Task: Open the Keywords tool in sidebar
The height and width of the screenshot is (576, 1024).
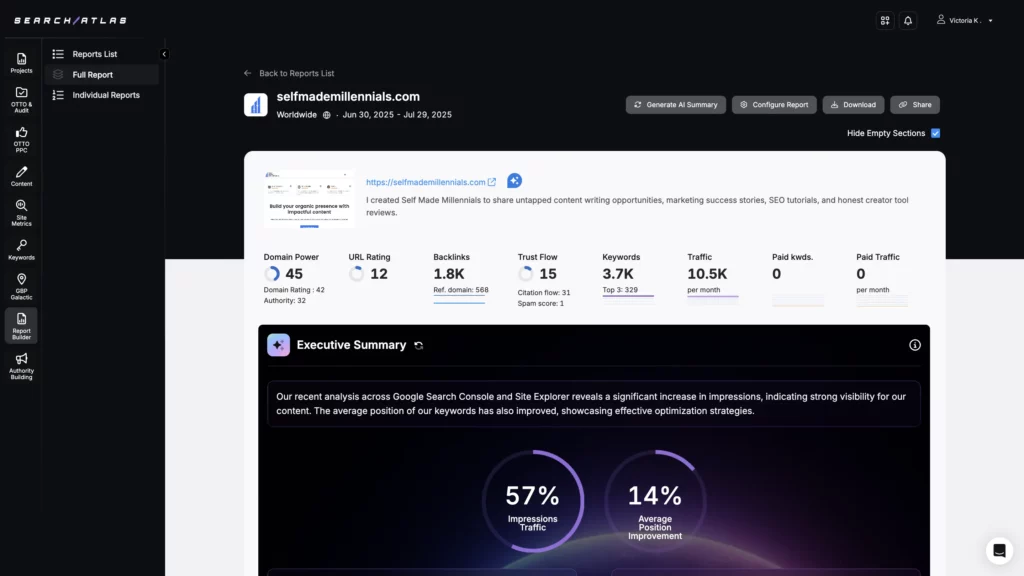Action: tap(20, 250)
